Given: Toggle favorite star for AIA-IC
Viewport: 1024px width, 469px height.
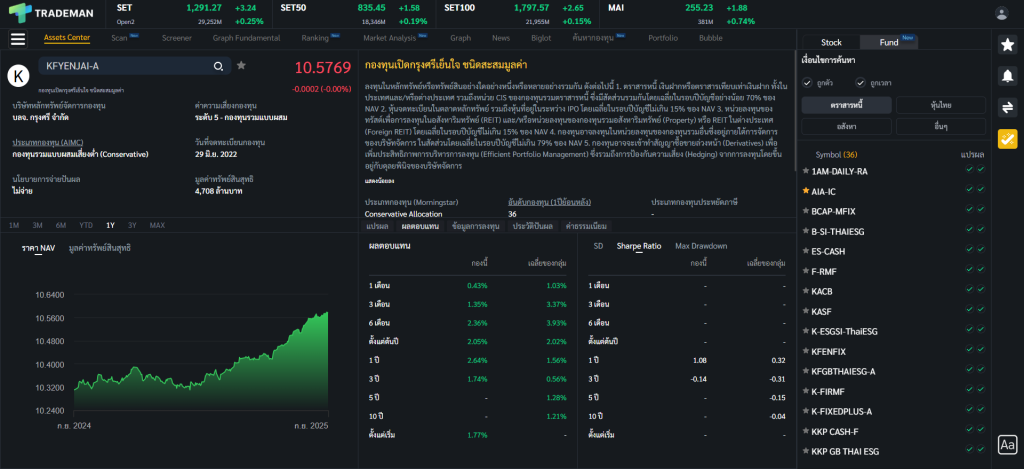Looking at the screenshot, I should point(806,190).
